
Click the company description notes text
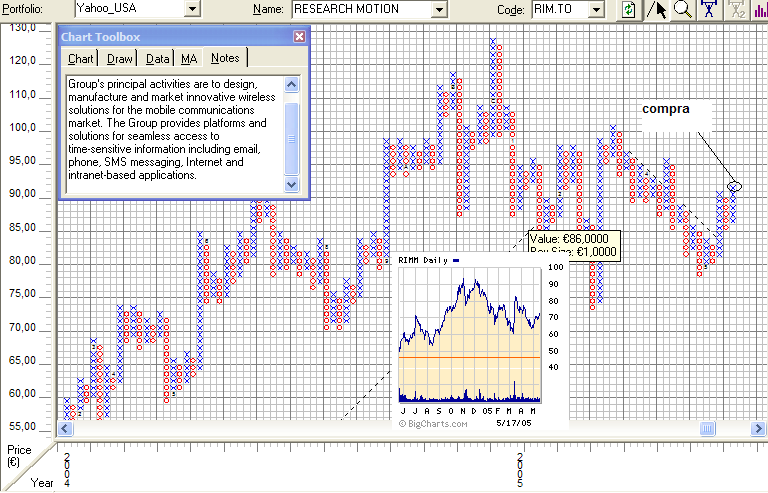(x=172, y=130)
